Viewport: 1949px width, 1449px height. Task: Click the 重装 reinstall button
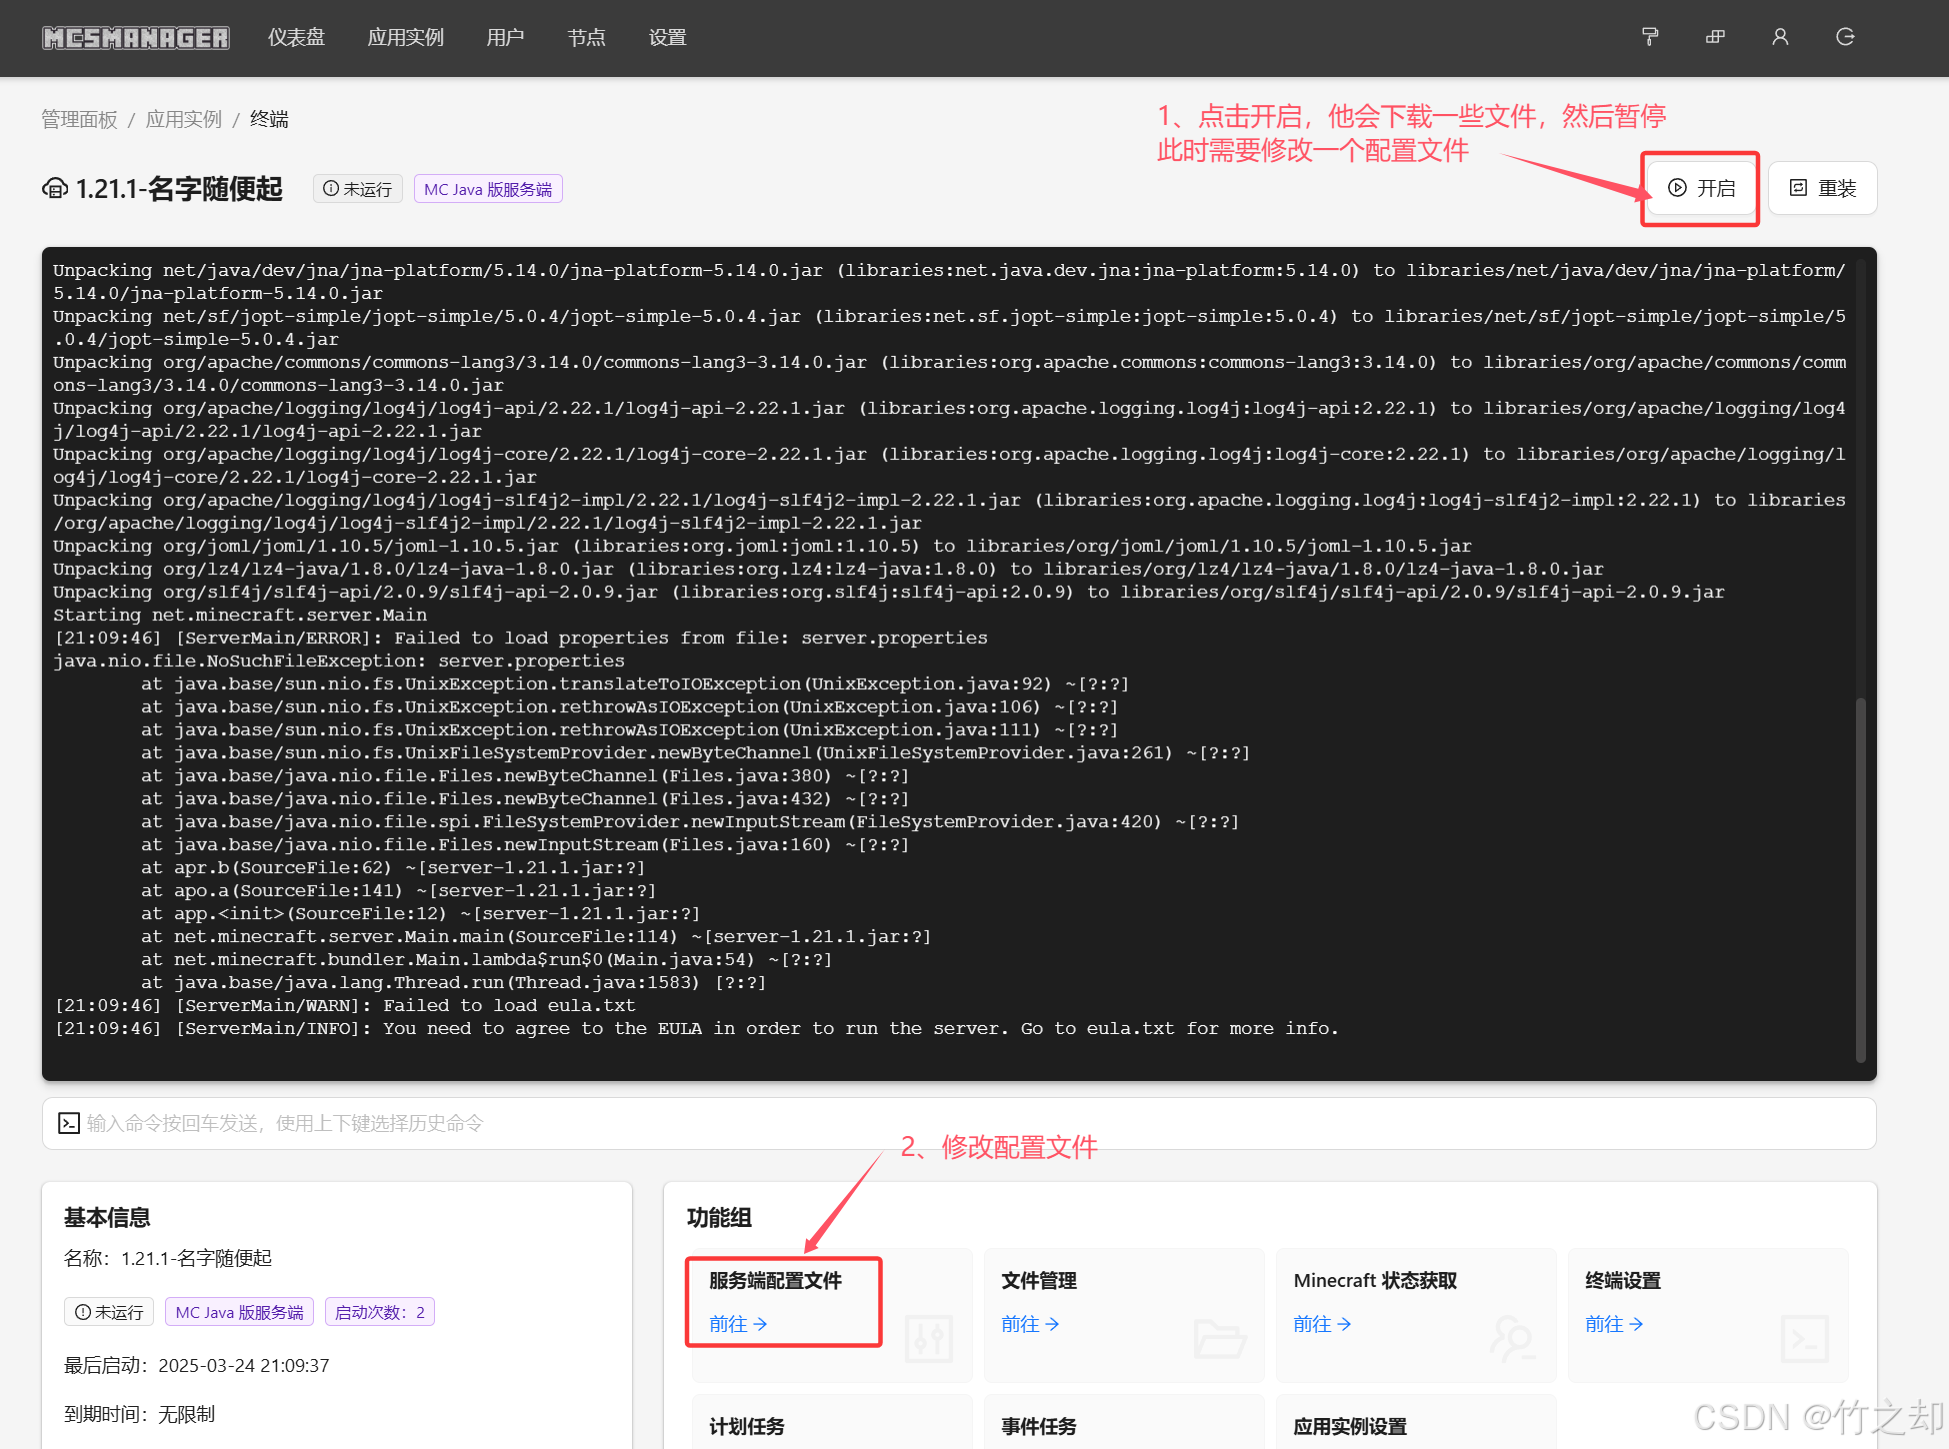tap(1822, 188)
